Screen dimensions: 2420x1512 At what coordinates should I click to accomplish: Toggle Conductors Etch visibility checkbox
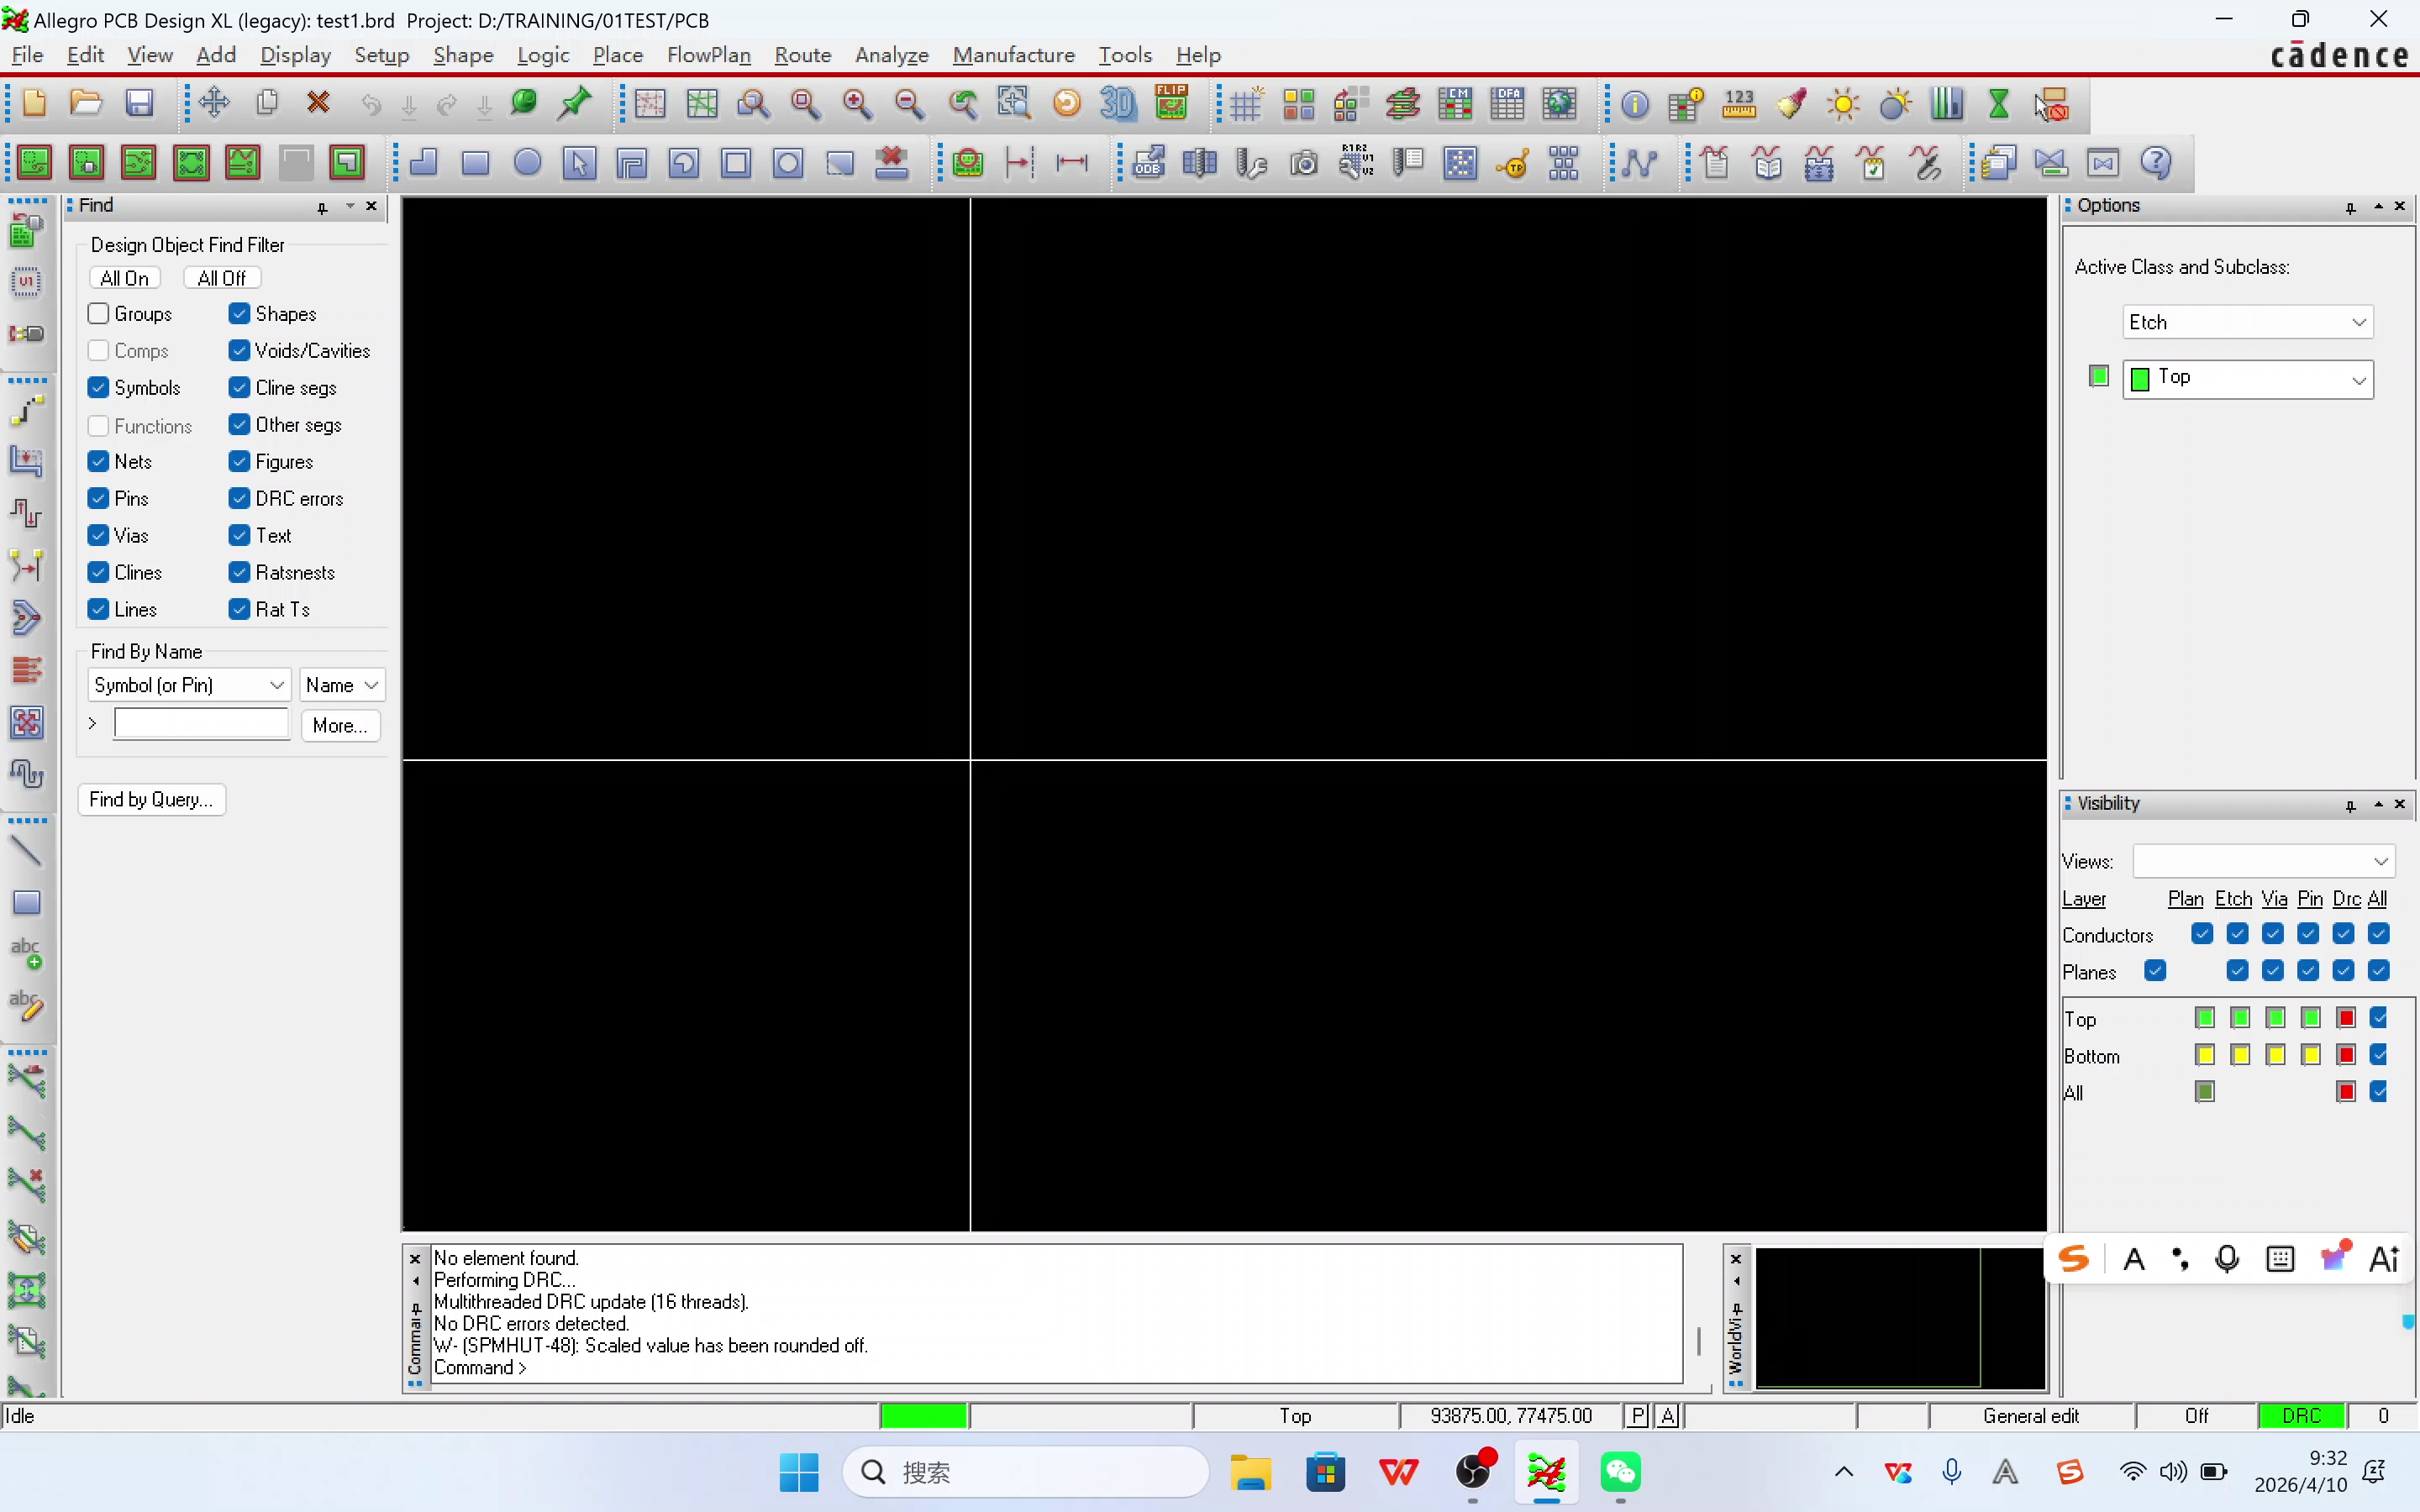pos(2238,934)
